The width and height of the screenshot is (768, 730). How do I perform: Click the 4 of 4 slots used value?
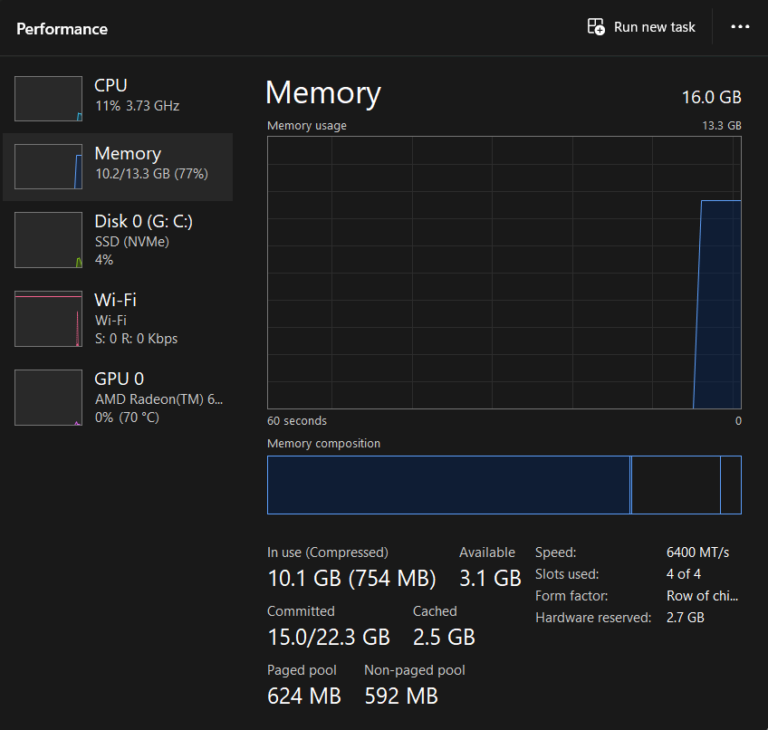point(683,574)
